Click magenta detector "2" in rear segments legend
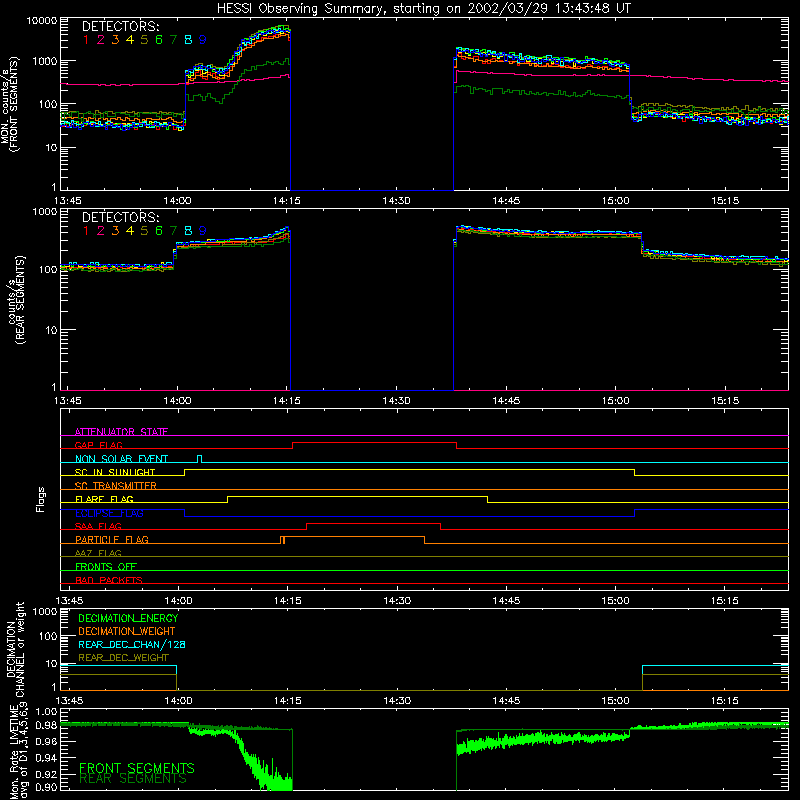 coord(101,231)
